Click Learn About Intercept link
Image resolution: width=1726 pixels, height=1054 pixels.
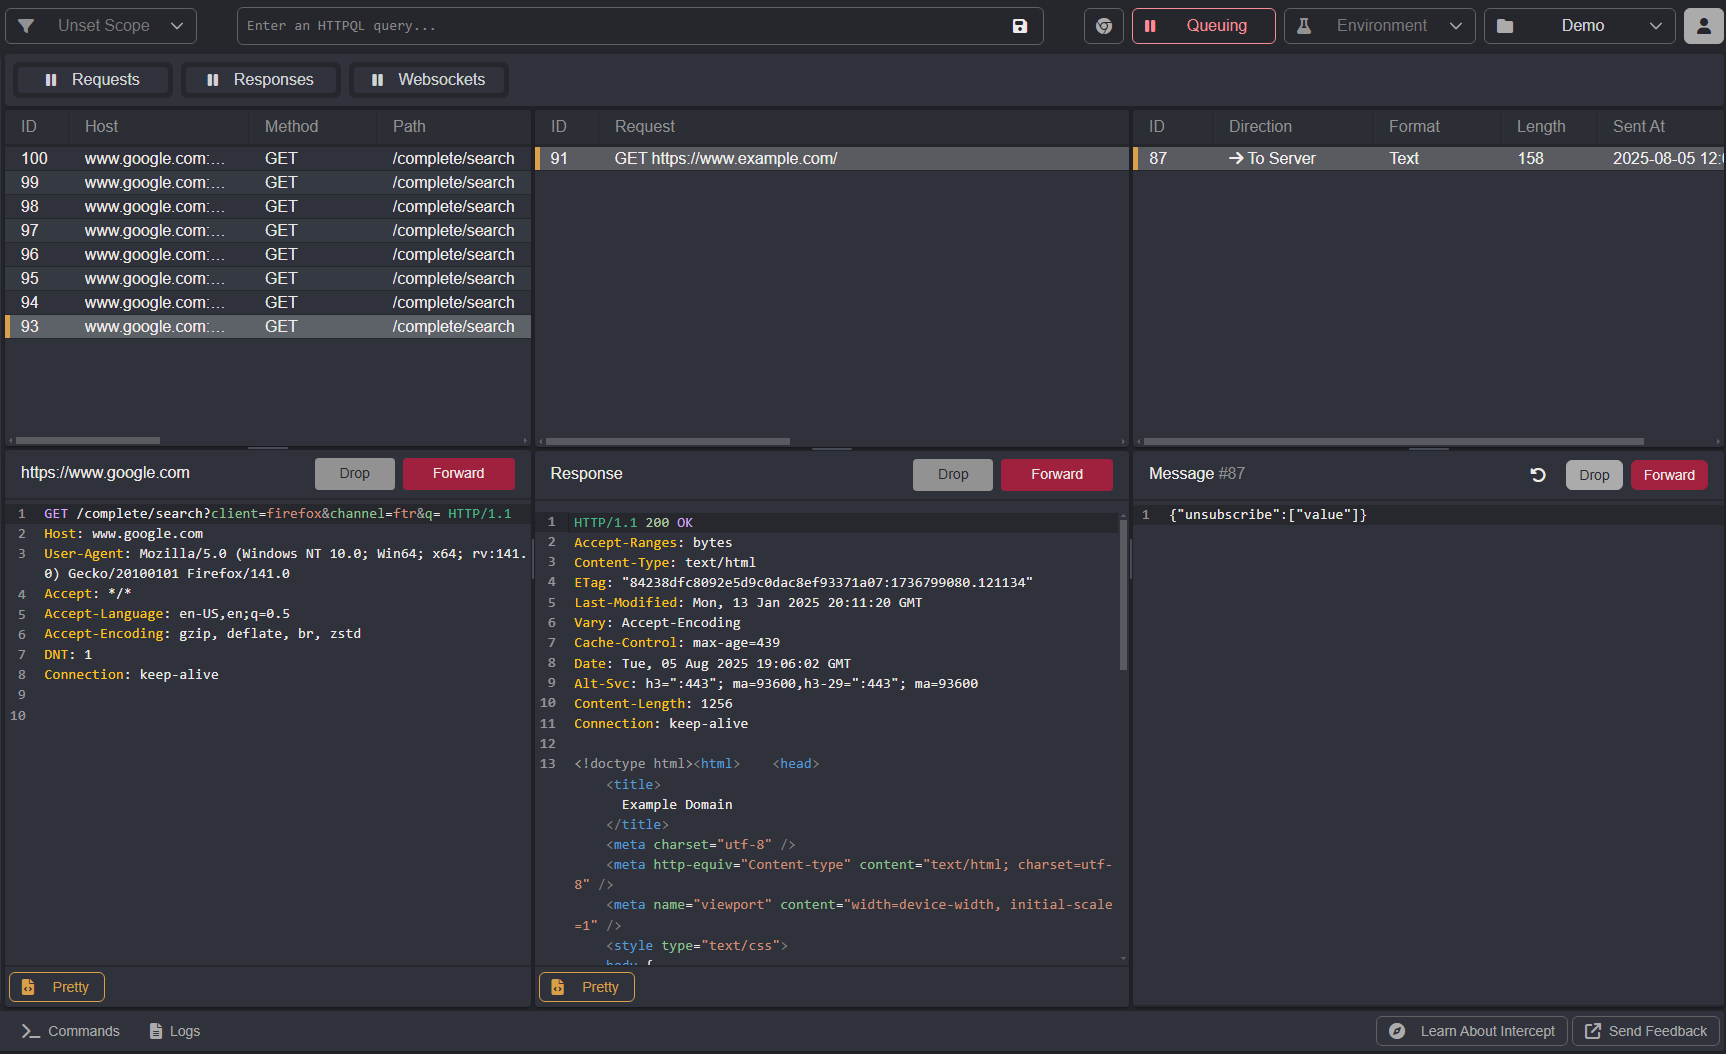[x=1472, y=1031]
